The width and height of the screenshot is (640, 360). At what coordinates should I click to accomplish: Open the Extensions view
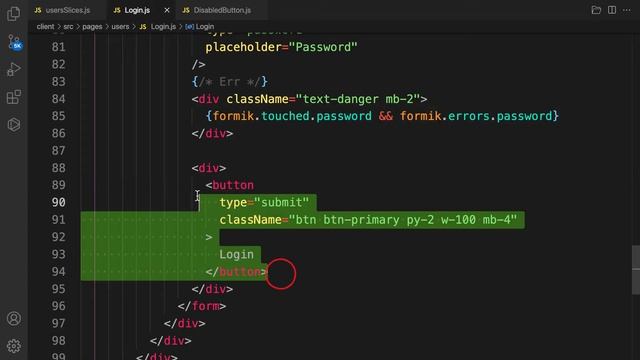[13, 97]
